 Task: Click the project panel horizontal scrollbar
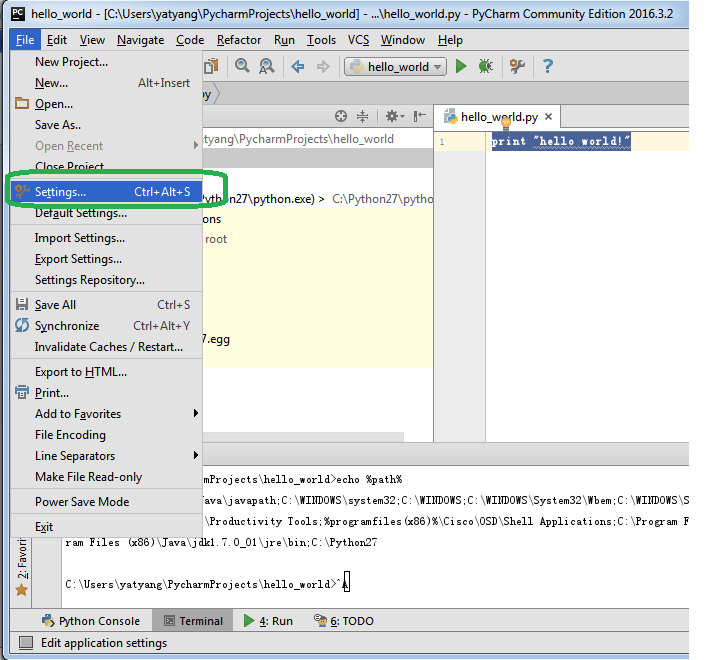303,436
